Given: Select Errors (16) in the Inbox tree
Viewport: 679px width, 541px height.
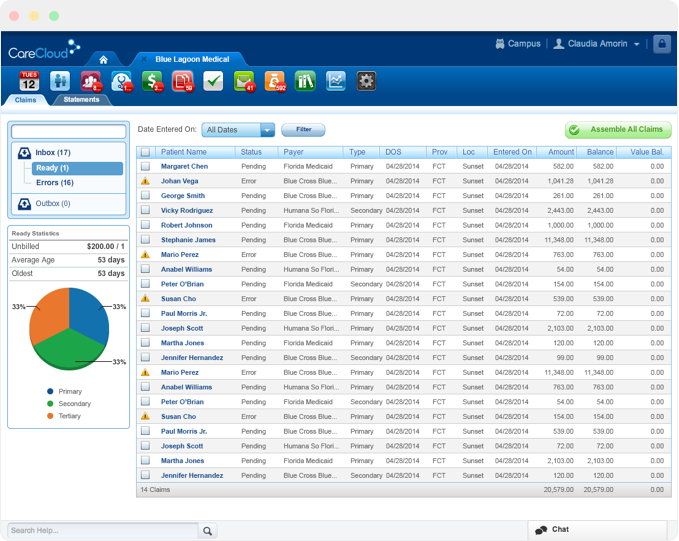Looking at the screenshot, I should (55, 183).
